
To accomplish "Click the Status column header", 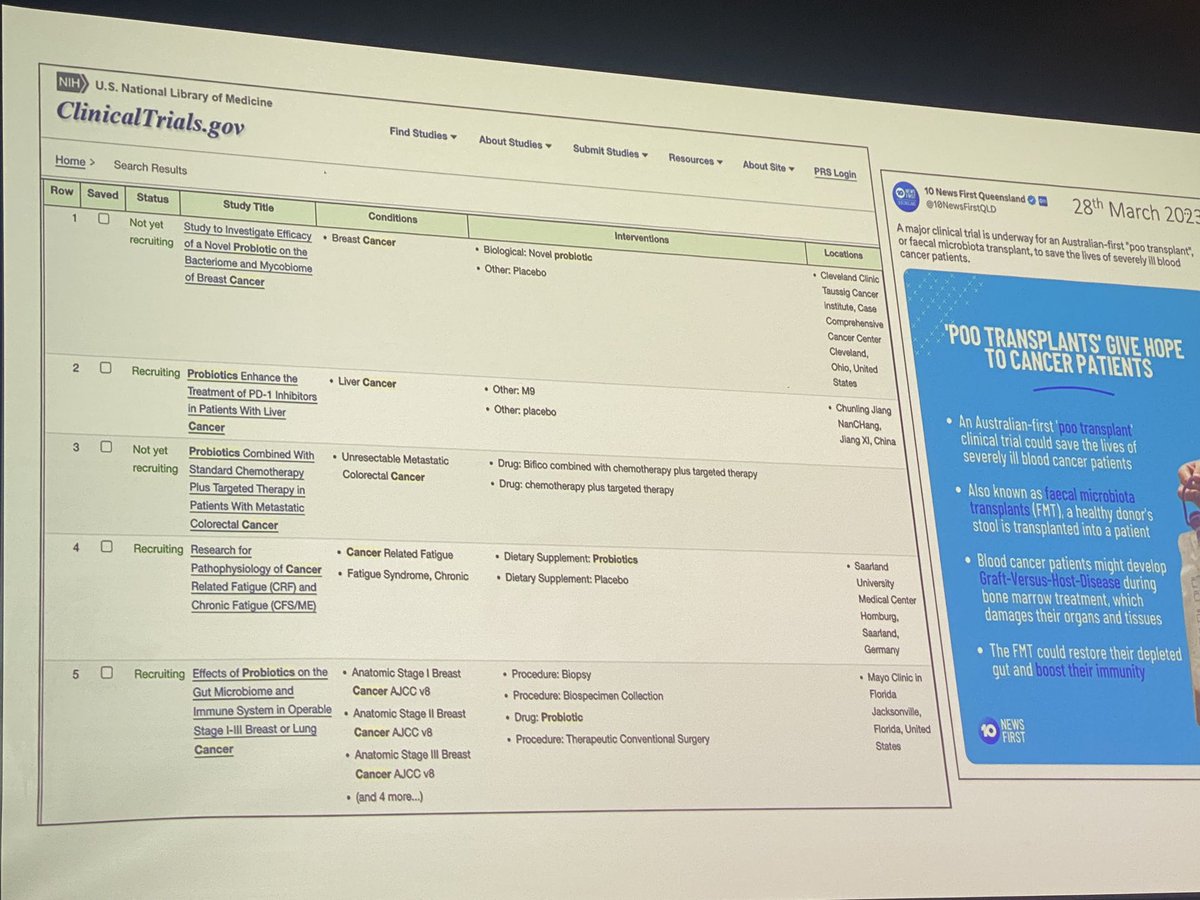I will pos(153,198).
